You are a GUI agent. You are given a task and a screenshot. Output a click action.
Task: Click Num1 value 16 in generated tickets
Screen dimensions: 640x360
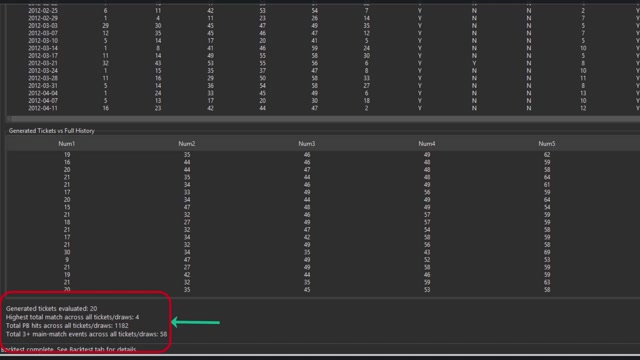pos(67,162)
